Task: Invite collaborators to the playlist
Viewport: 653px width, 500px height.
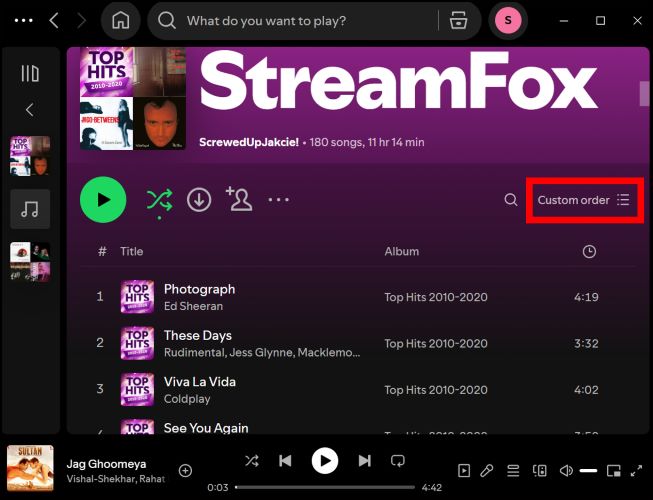Action: click(239, 199)
